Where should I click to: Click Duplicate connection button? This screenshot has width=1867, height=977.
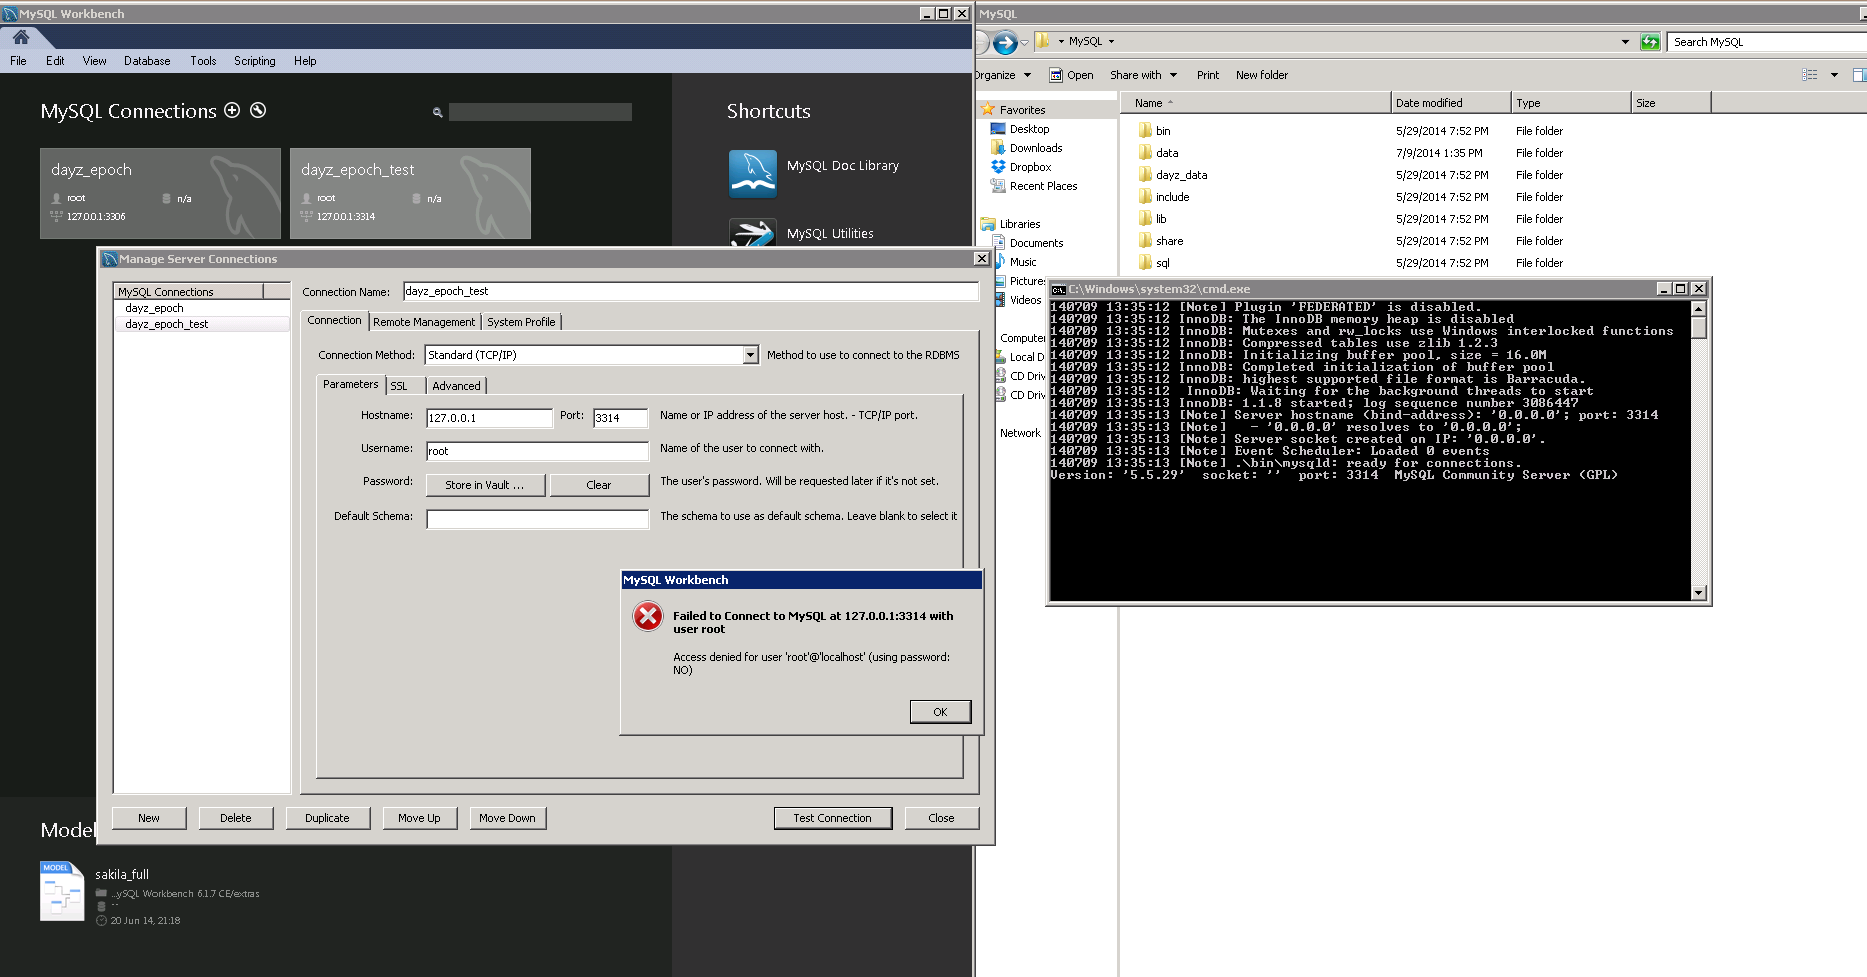click(327, 818)
